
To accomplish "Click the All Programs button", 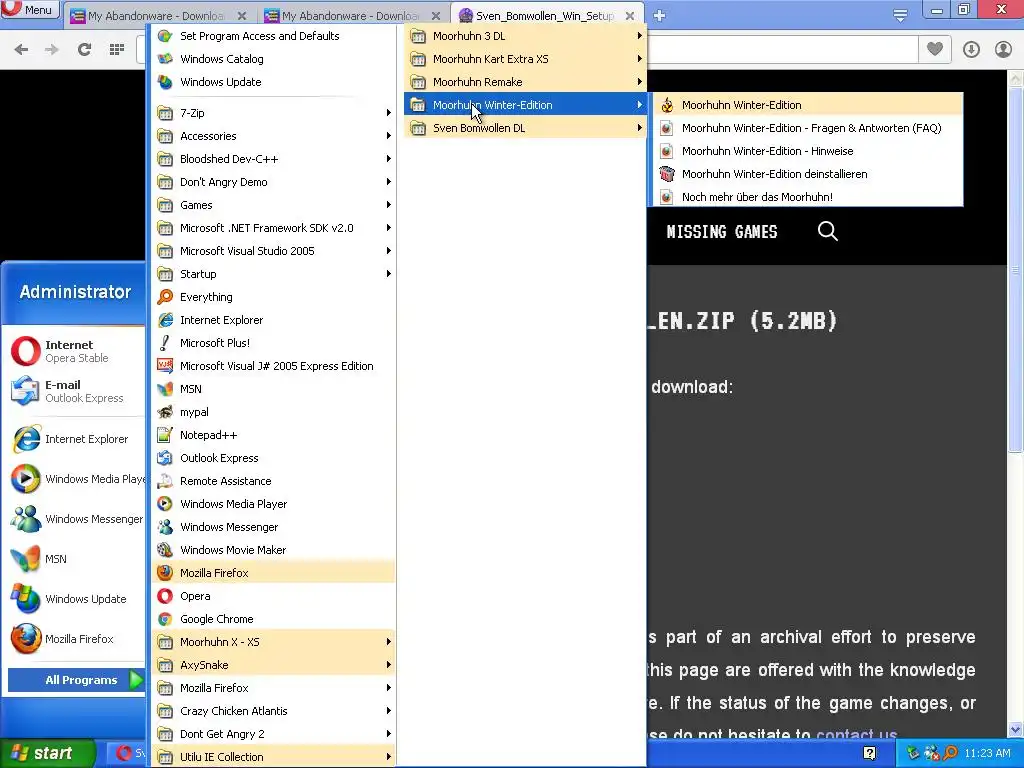I will point(75,680).
